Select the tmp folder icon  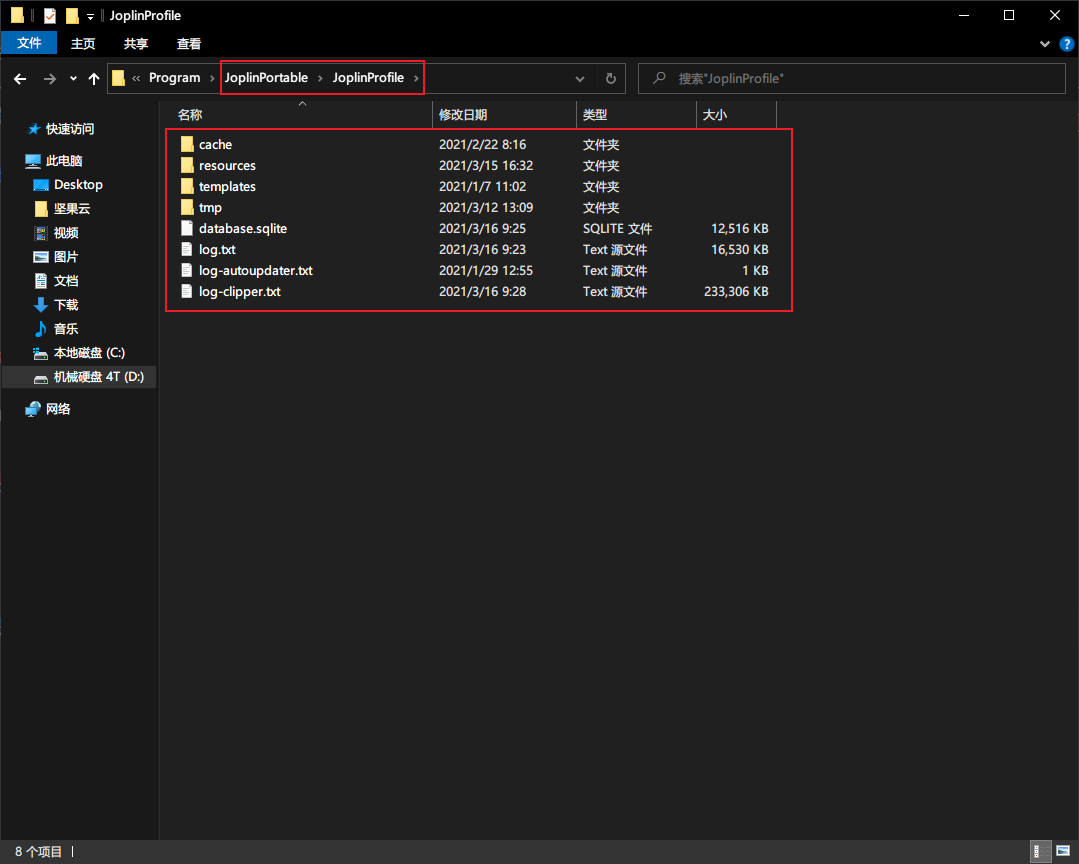tap(186, 207)
